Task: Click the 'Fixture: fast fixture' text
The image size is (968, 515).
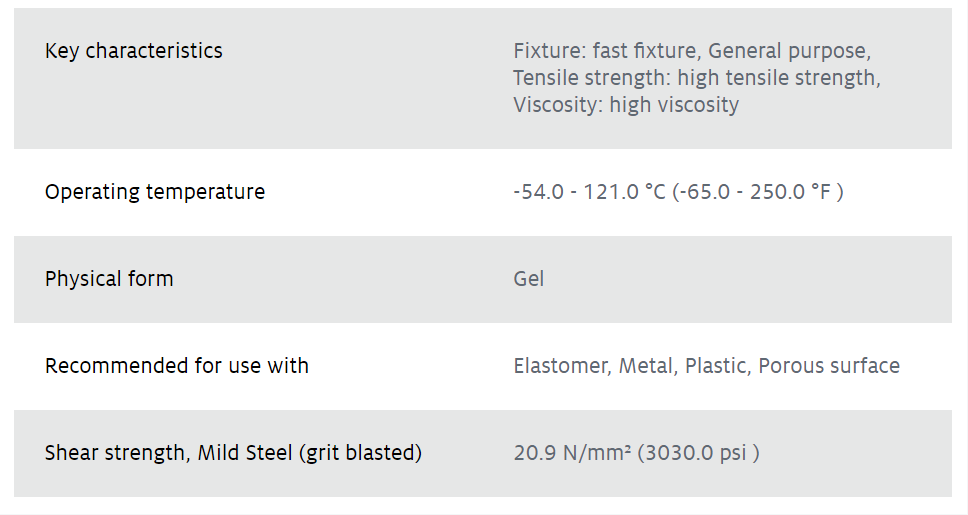Action: [x=603, y=51]
